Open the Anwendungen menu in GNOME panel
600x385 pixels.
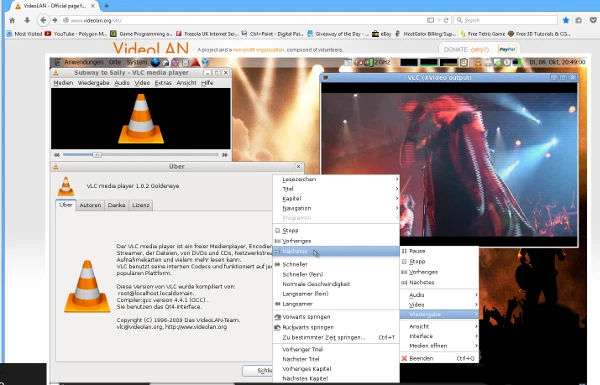[x=83, y=62]
